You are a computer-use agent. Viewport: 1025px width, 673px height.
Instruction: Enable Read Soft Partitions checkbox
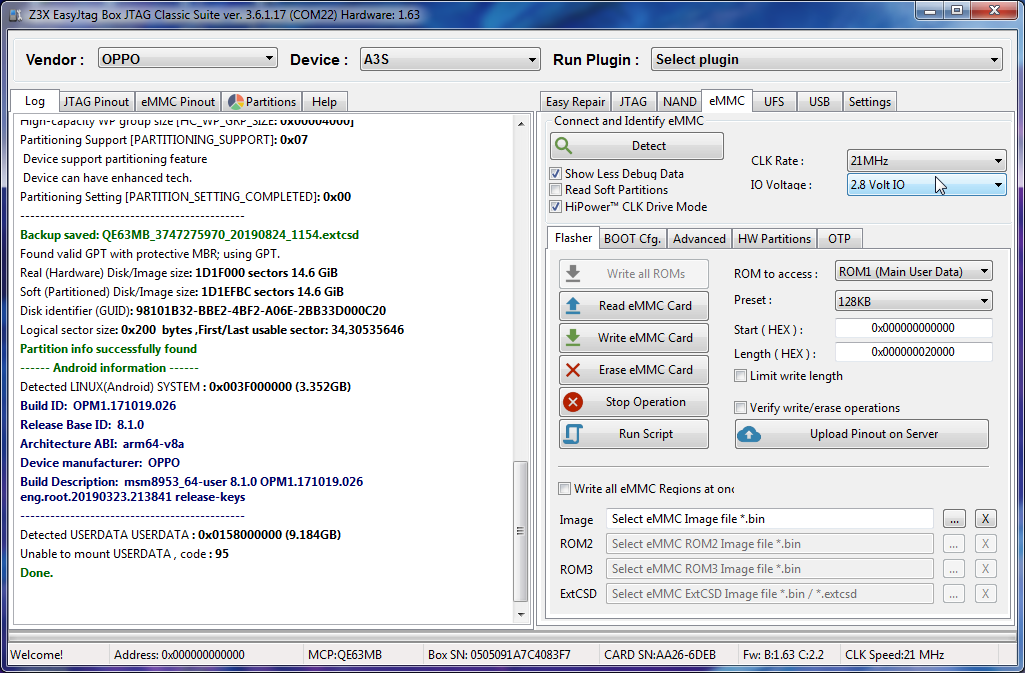click(x=556, y=190)
